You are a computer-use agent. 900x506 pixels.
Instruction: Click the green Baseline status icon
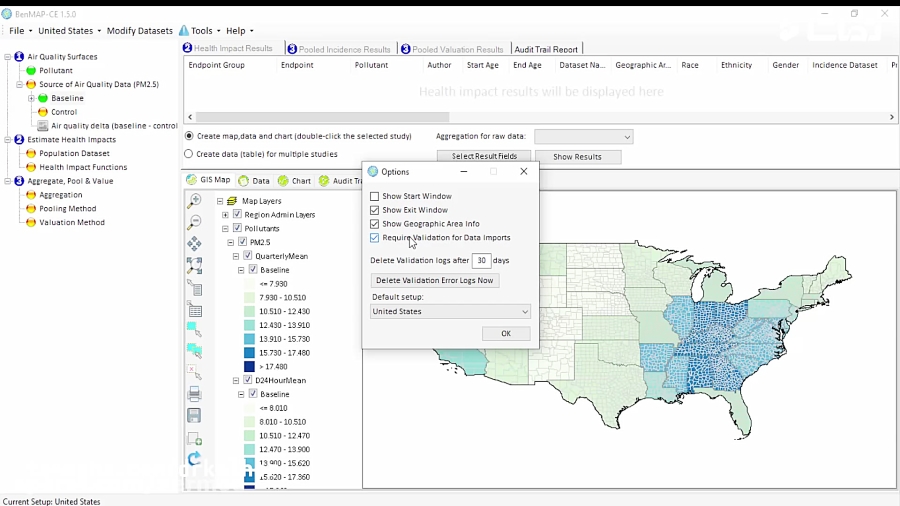click(43, 98)
